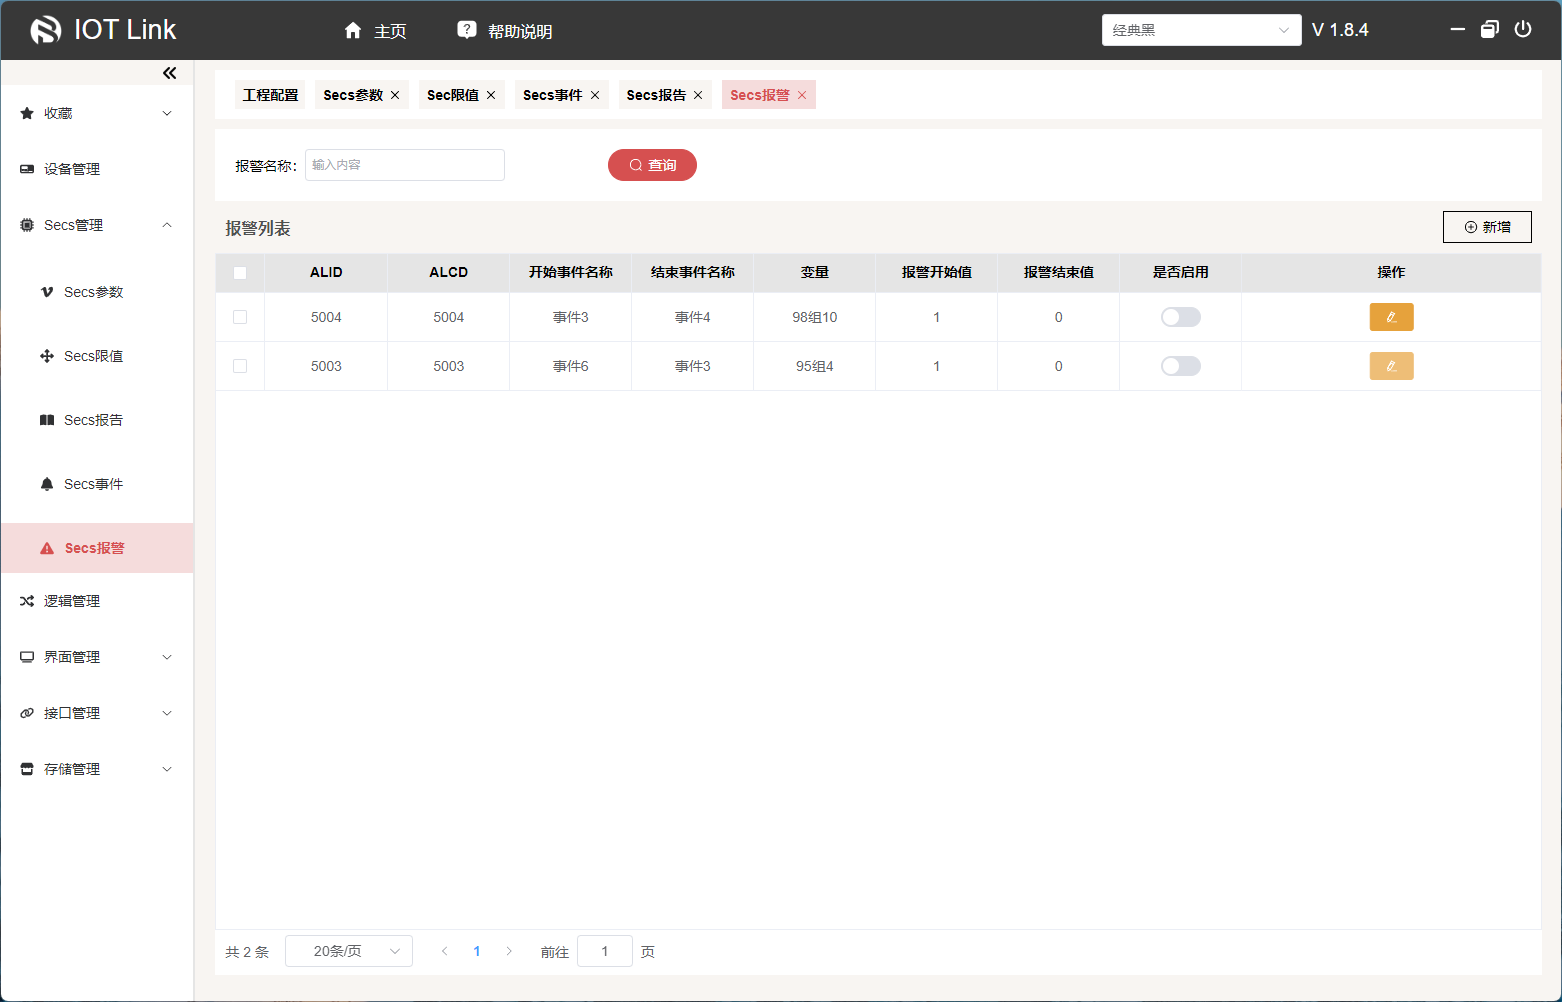Viewport: 1562px width, 1002px height.
Task: Click the device icon beside 设备管理
Action: [27, 169]
